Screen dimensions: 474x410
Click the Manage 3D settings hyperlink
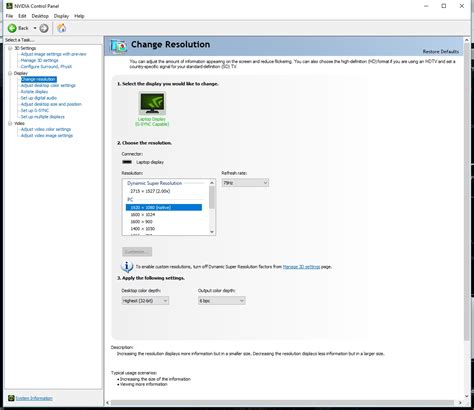click(301, 267)
